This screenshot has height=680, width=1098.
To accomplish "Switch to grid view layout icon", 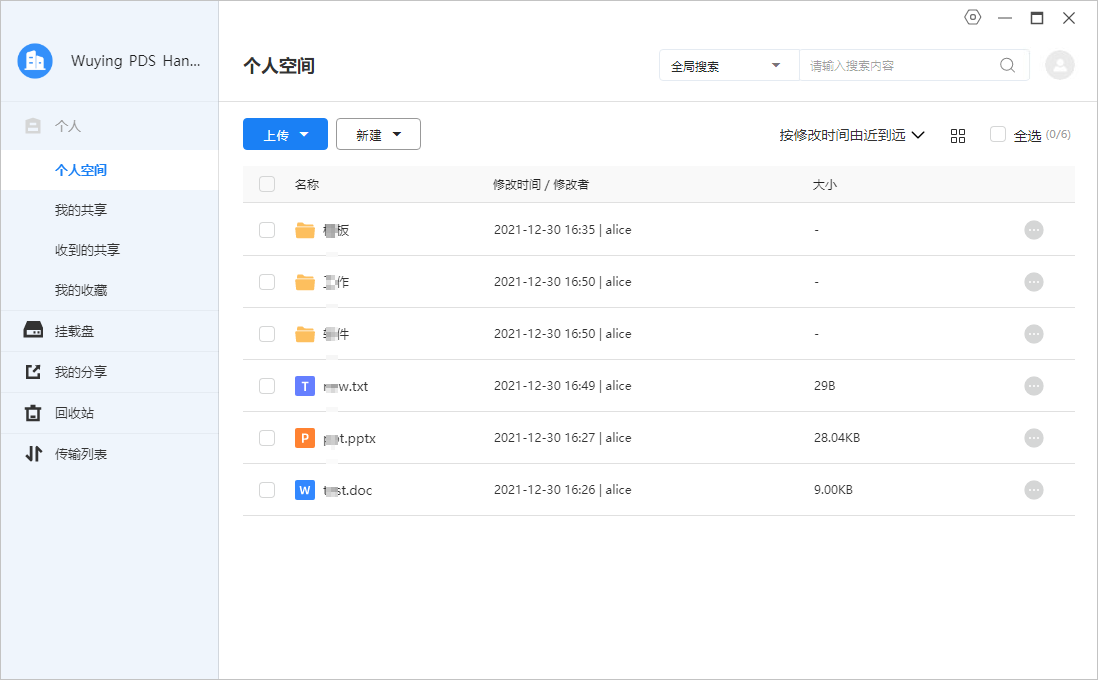I will pos(958,136).
